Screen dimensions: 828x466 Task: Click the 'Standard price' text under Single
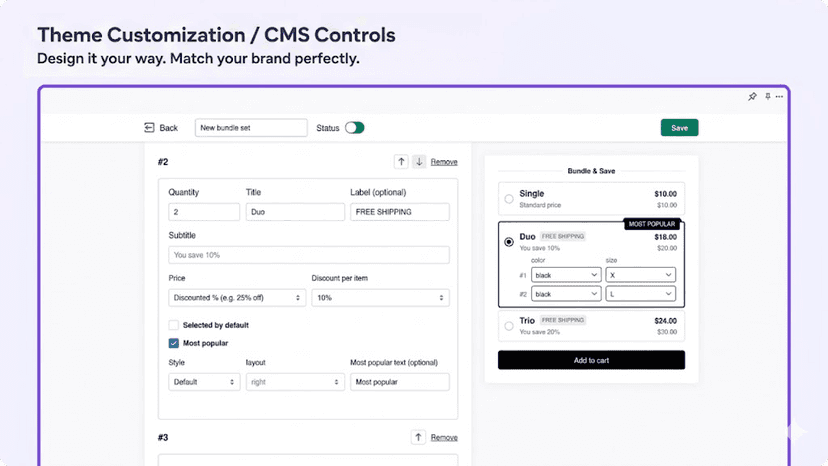point(540,205)
